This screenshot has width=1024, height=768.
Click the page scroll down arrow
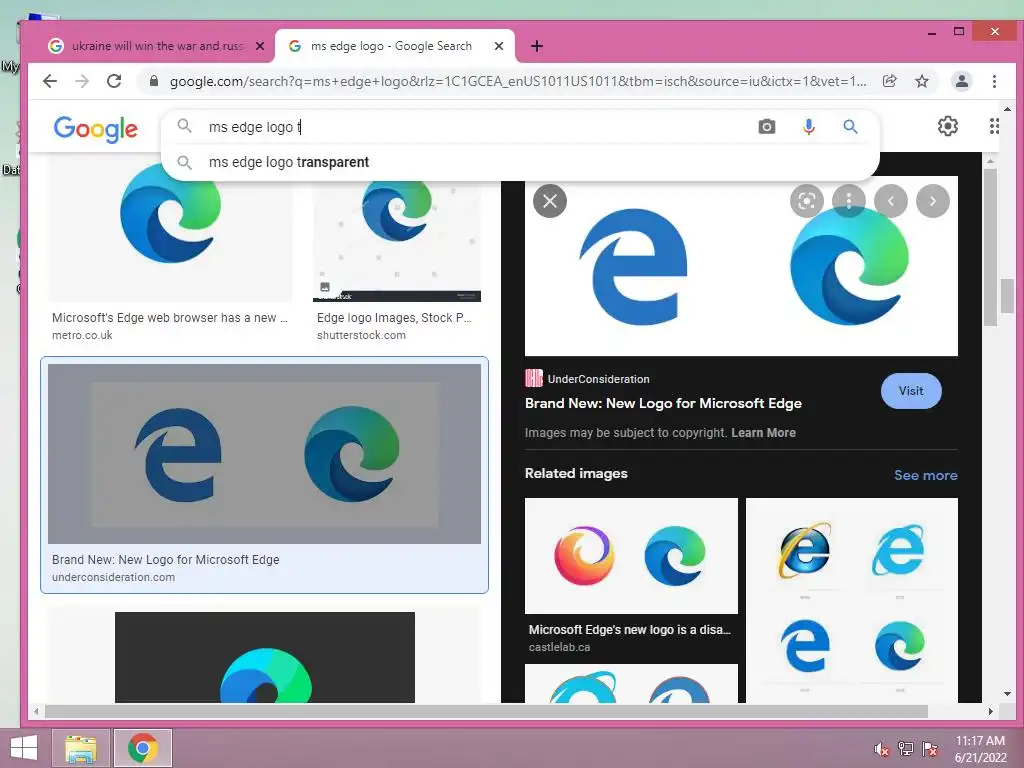click(1007, 694)
